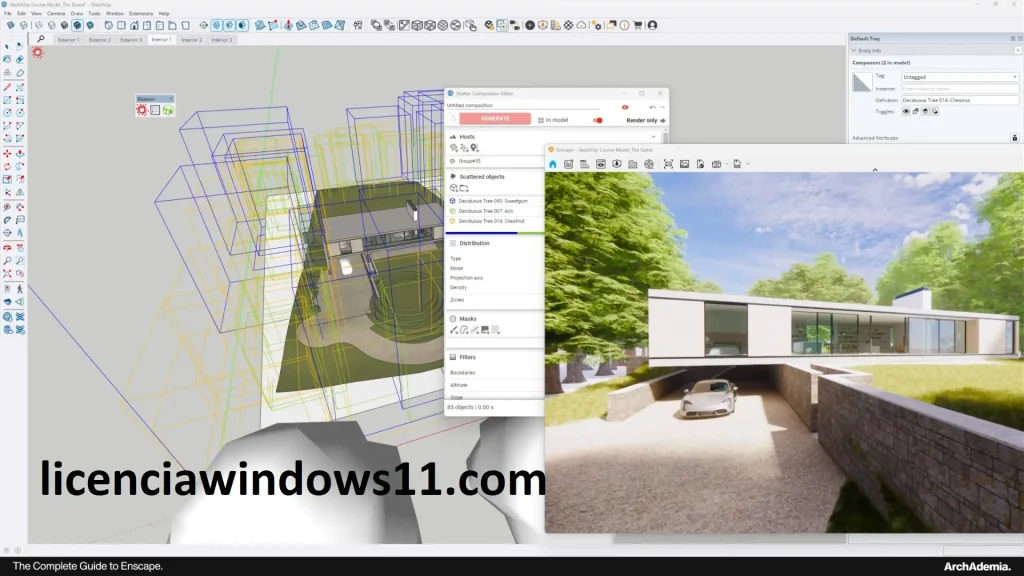Open Enscape asset library buildings icon
The height and width of the screenshot is (576, 1024).
(633, 164)
